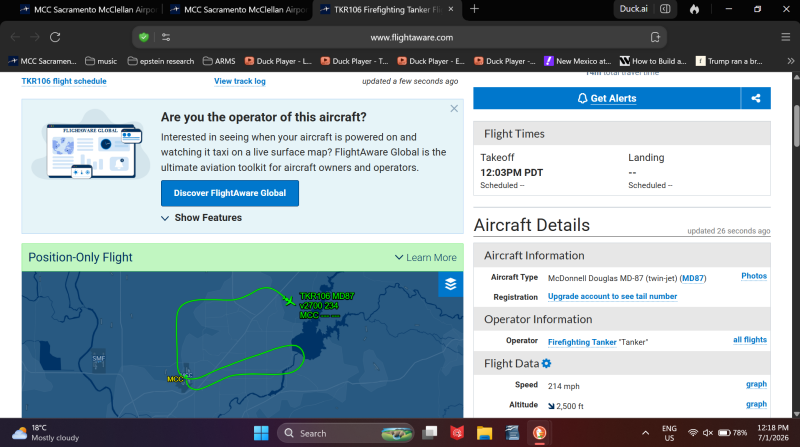
Task: Click Discover FlightAware Global button
Action: coord(230,193)
